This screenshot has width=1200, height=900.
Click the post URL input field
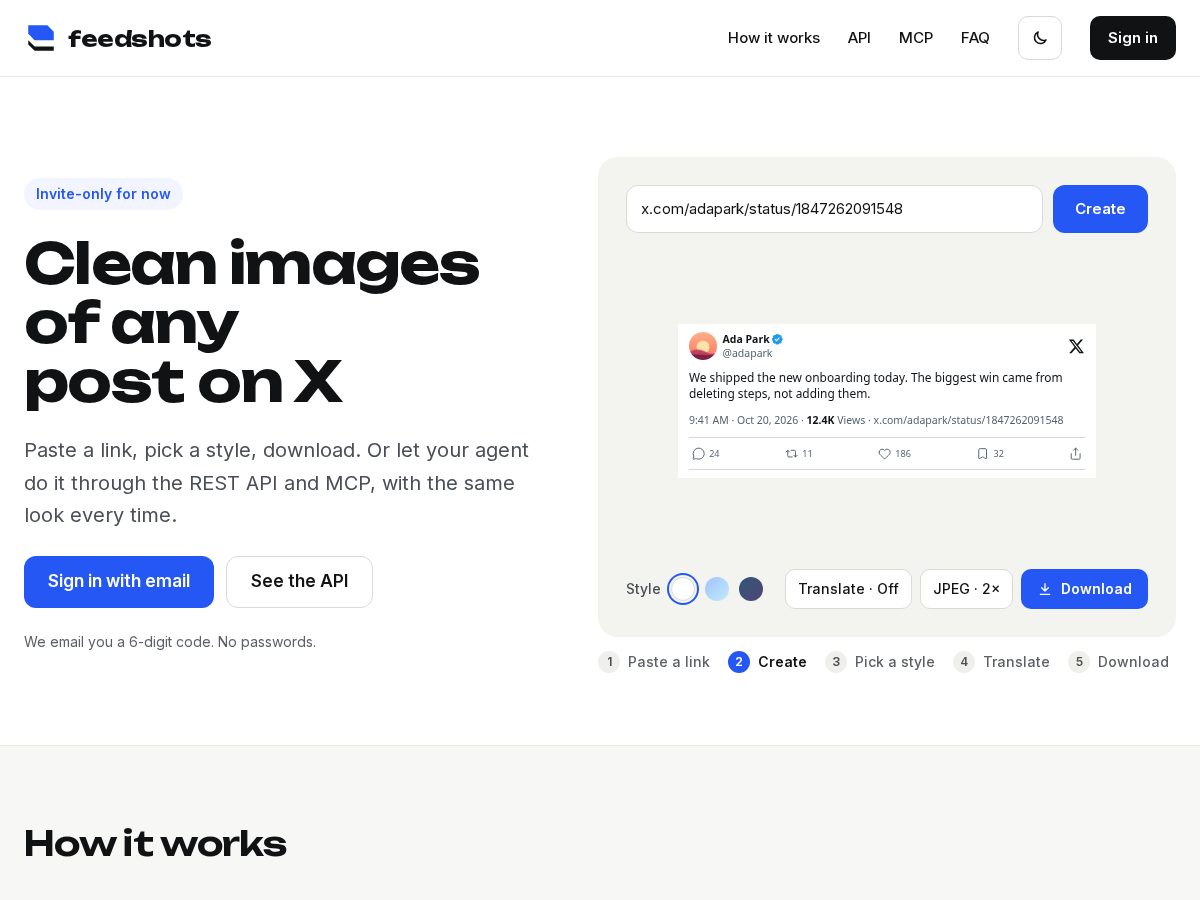point(834,209)
